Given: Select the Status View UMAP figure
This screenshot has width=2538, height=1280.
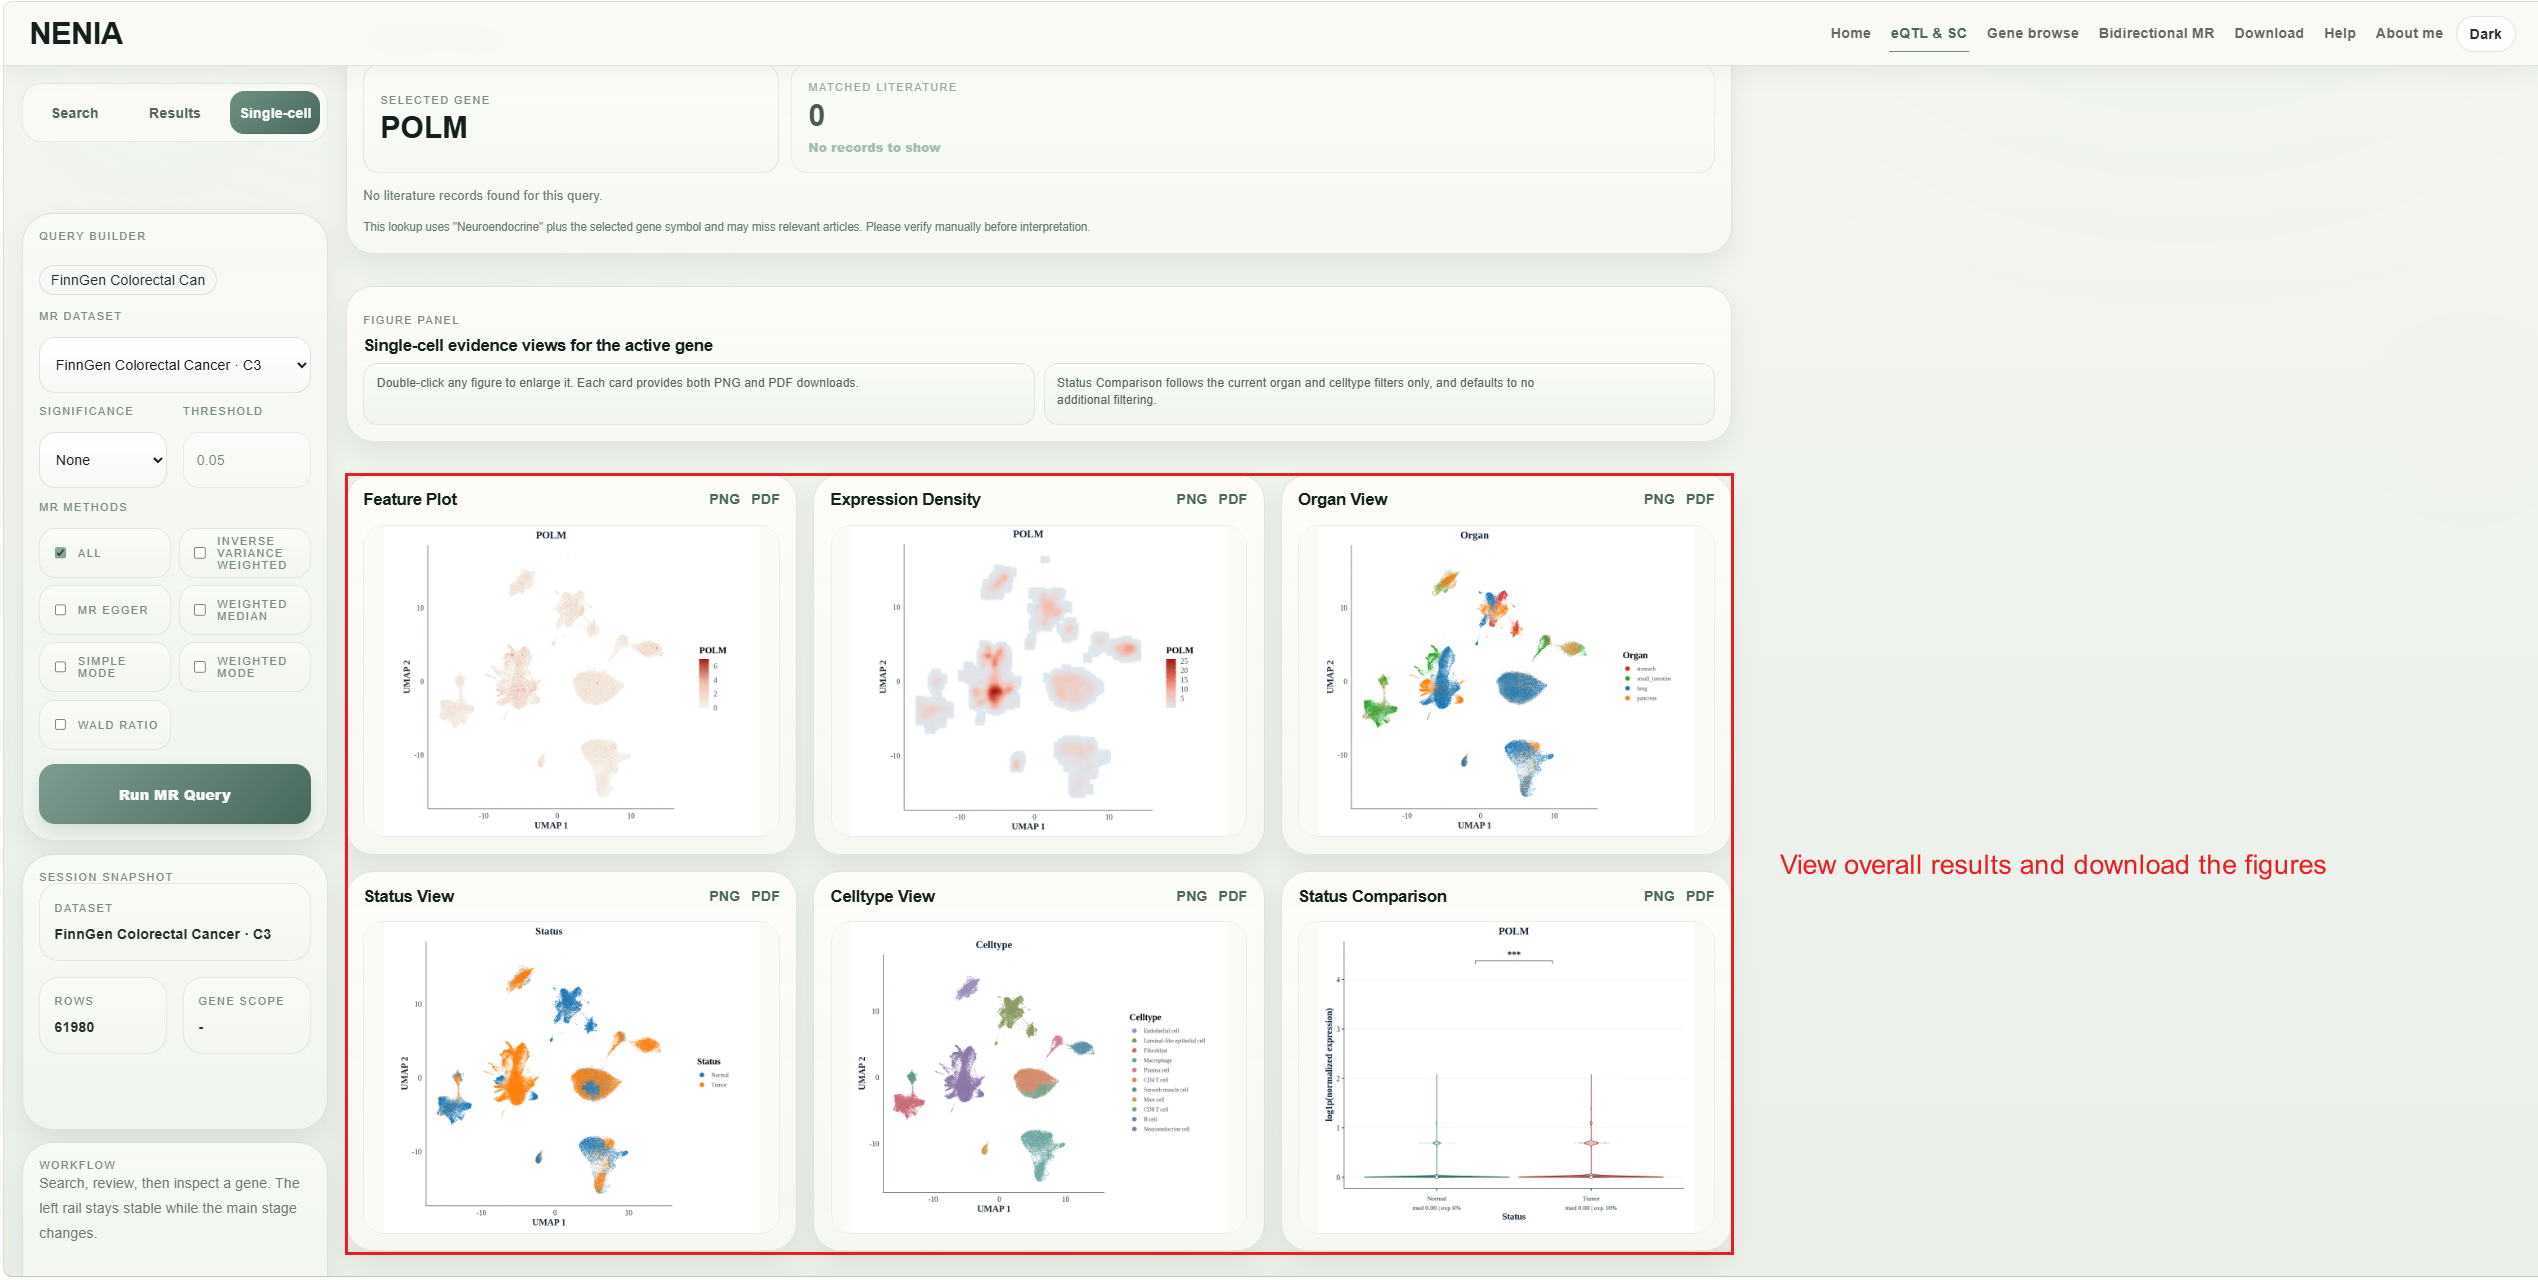Looking at the screenshot, I should tap(571, 1078).
